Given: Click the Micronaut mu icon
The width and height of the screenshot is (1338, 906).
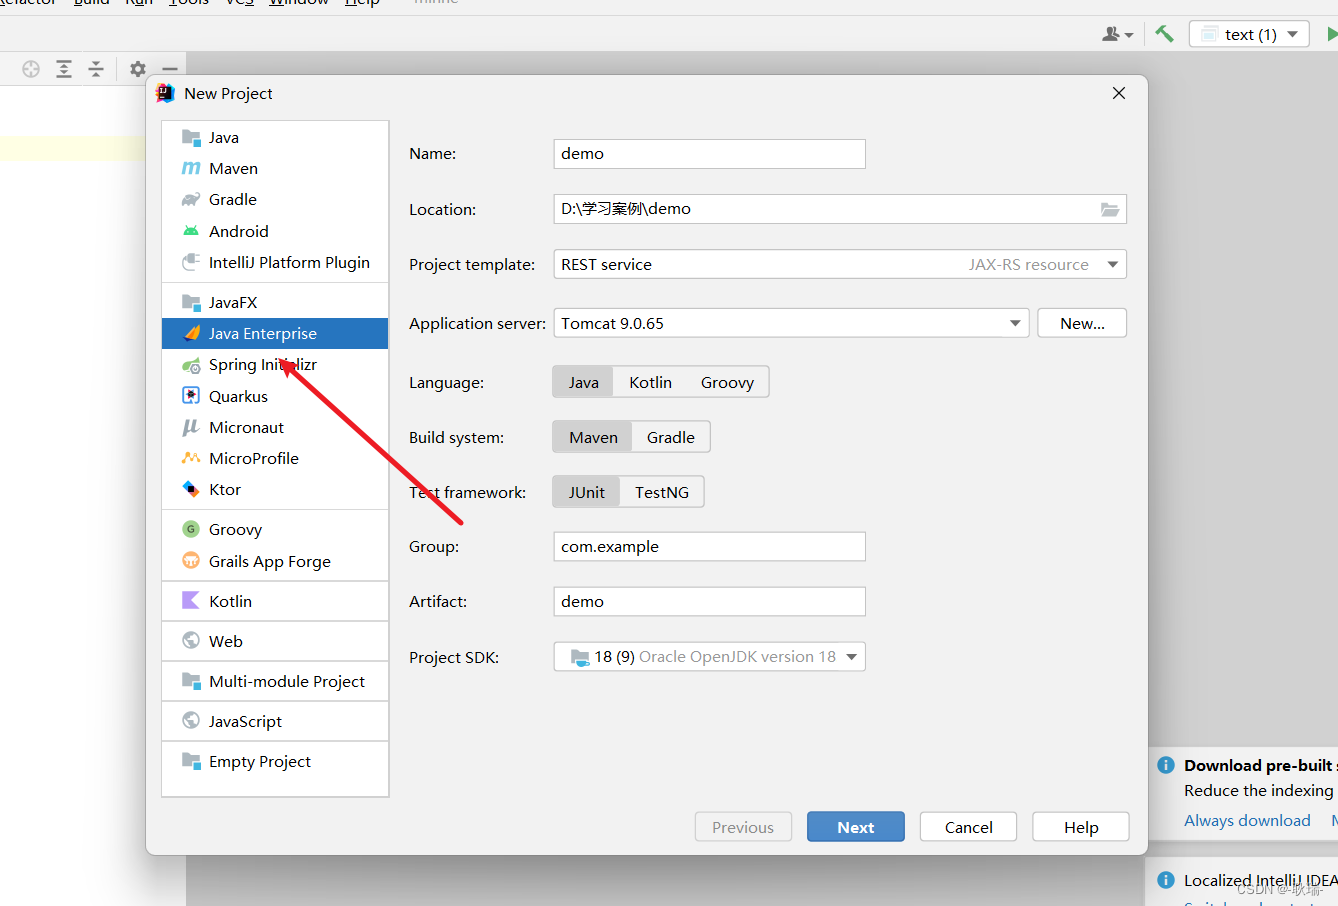Looking at the screenshot, I should point(191,427).
